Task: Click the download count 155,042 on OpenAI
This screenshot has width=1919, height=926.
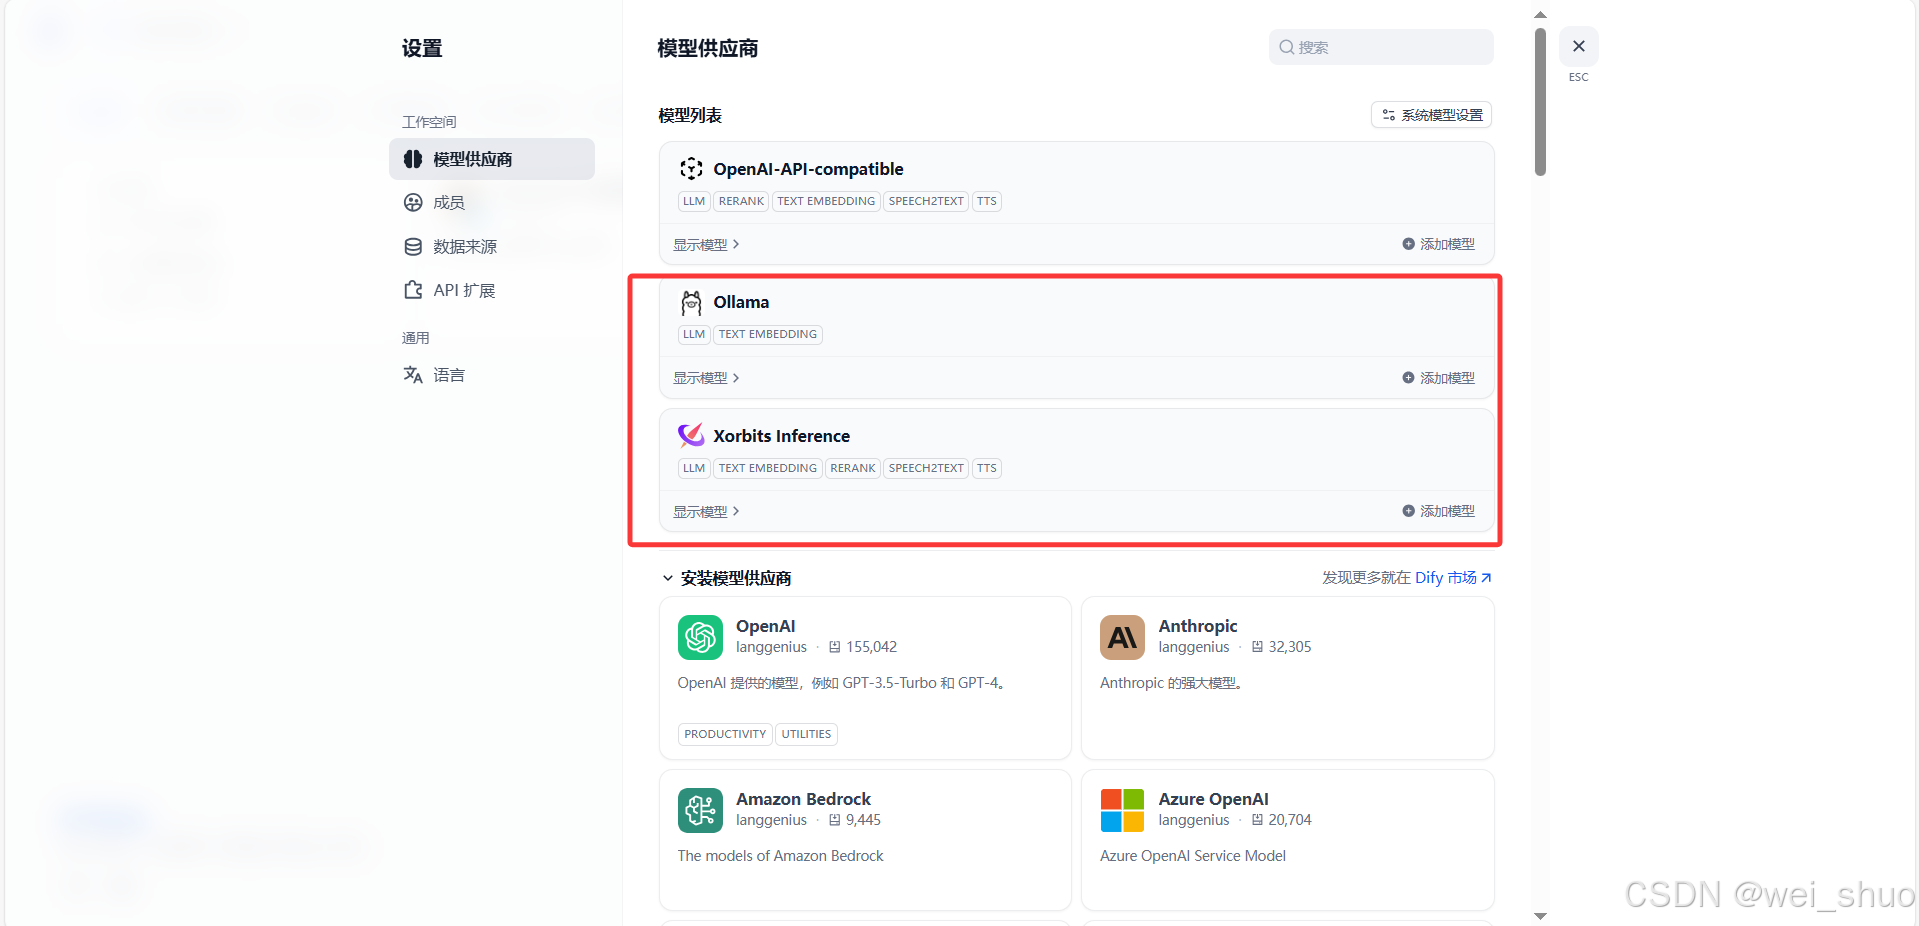Action: tap(872, 647)
